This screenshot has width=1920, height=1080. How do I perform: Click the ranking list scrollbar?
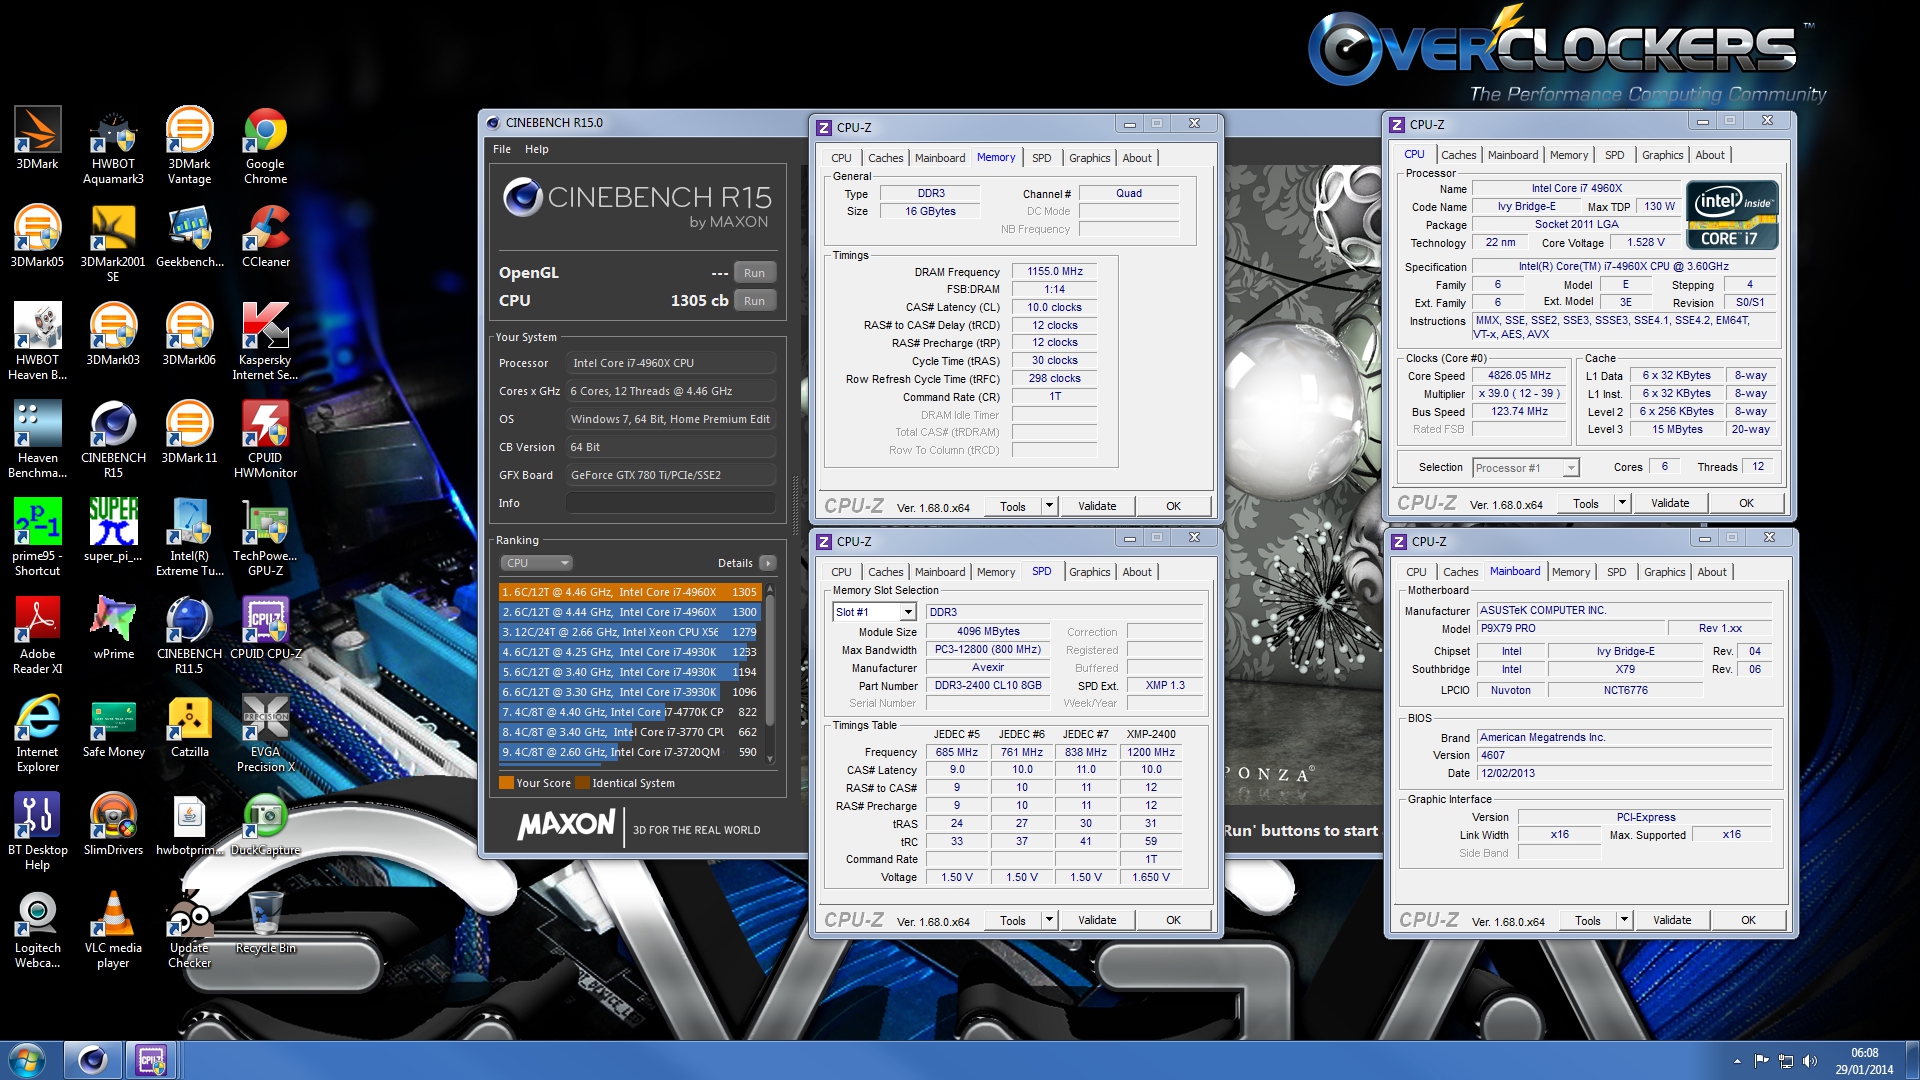pos(770,676)
